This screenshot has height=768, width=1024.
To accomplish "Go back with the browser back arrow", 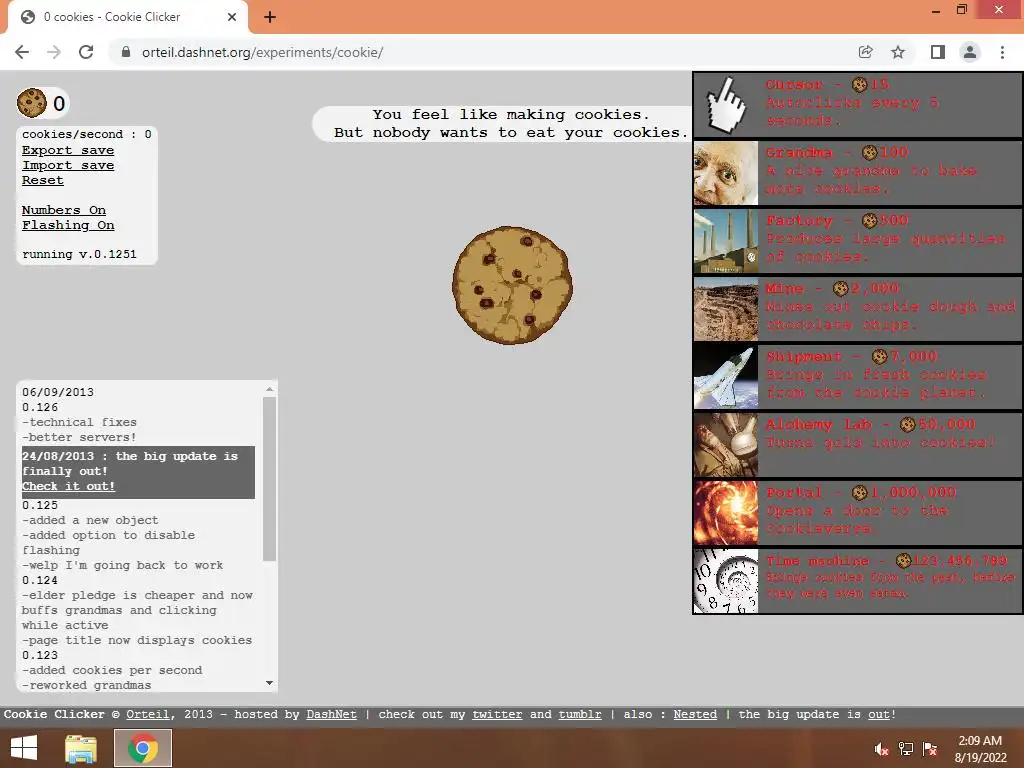I will [22, 52].
